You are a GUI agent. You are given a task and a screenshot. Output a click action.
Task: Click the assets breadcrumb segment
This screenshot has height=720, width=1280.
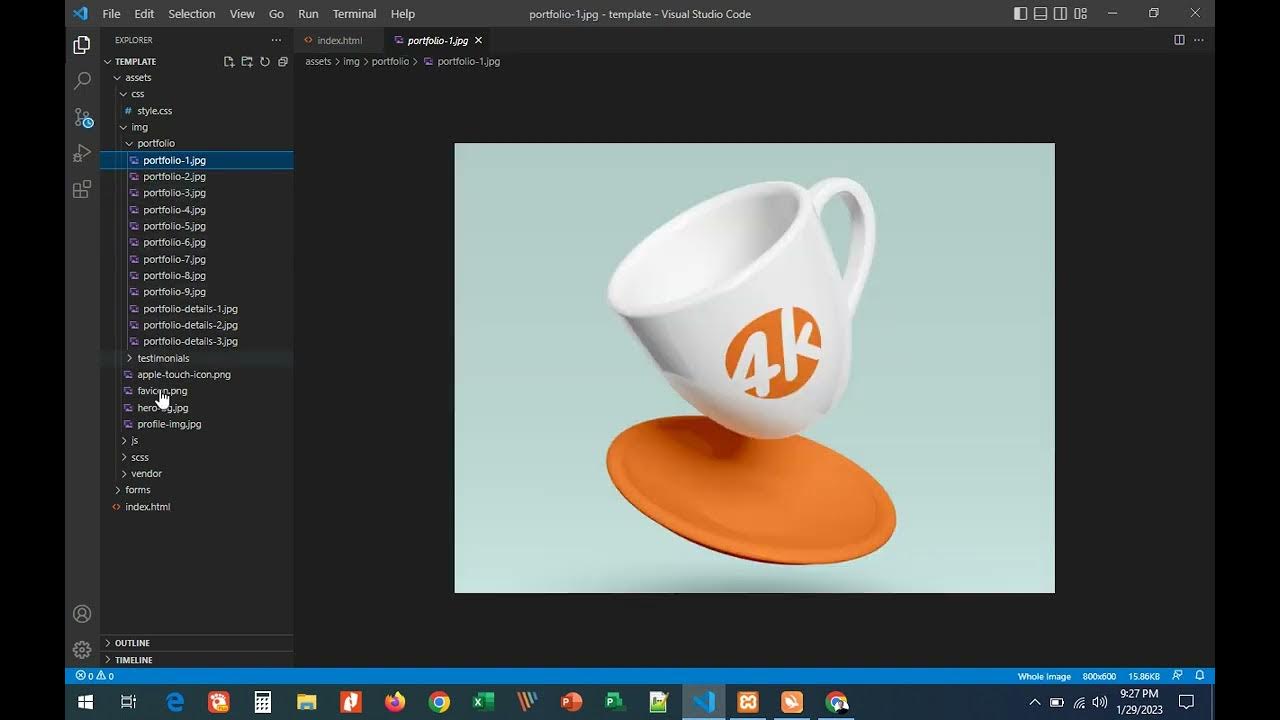pos(318,61)
